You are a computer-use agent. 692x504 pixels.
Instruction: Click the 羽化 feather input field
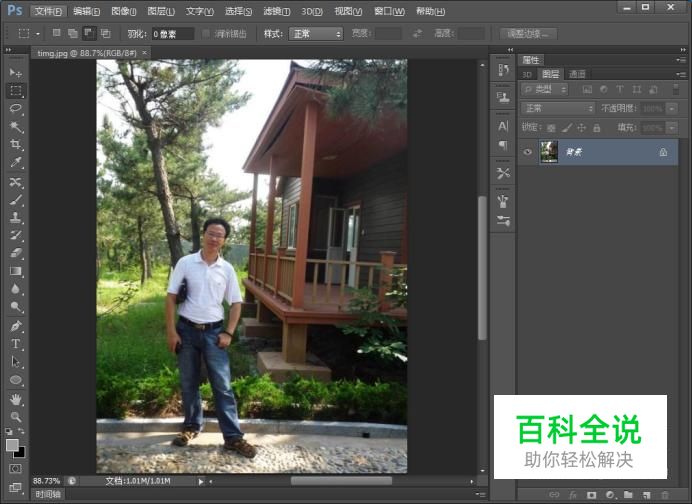tap(173, 34)
